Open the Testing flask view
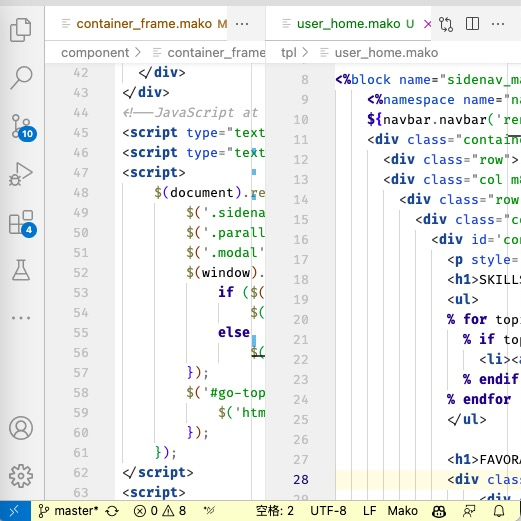Screen dimensions: 521x521 coord(21,270)
